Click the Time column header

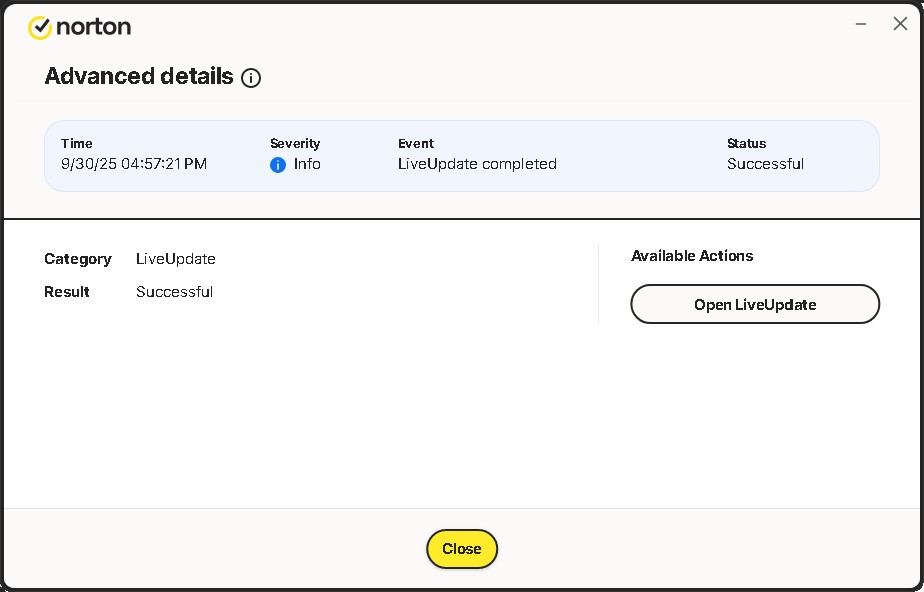pos(76,144)
